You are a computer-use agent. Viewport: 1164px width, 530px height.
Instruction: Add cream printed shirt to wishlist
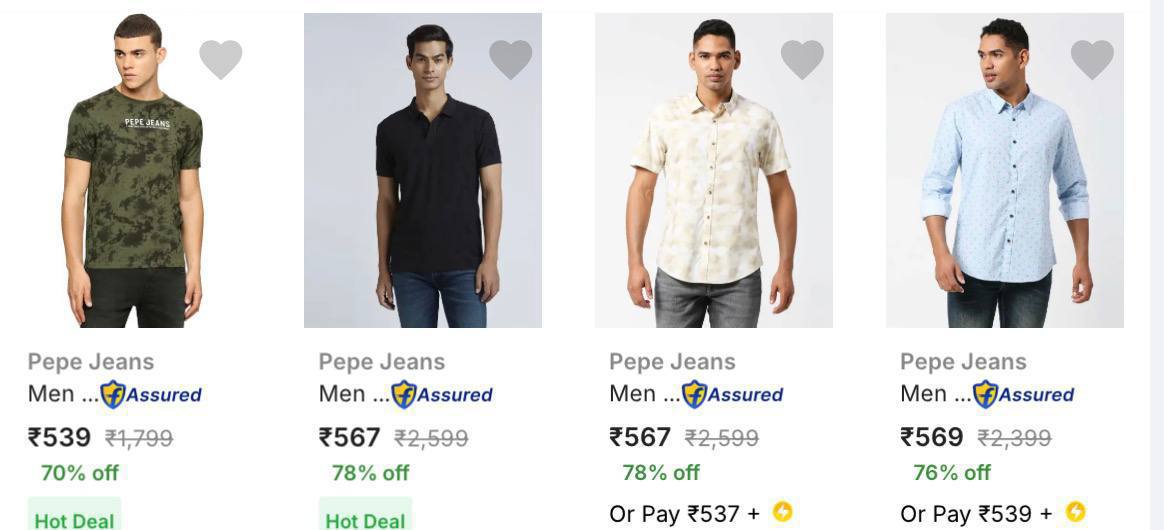click(802, 59)
